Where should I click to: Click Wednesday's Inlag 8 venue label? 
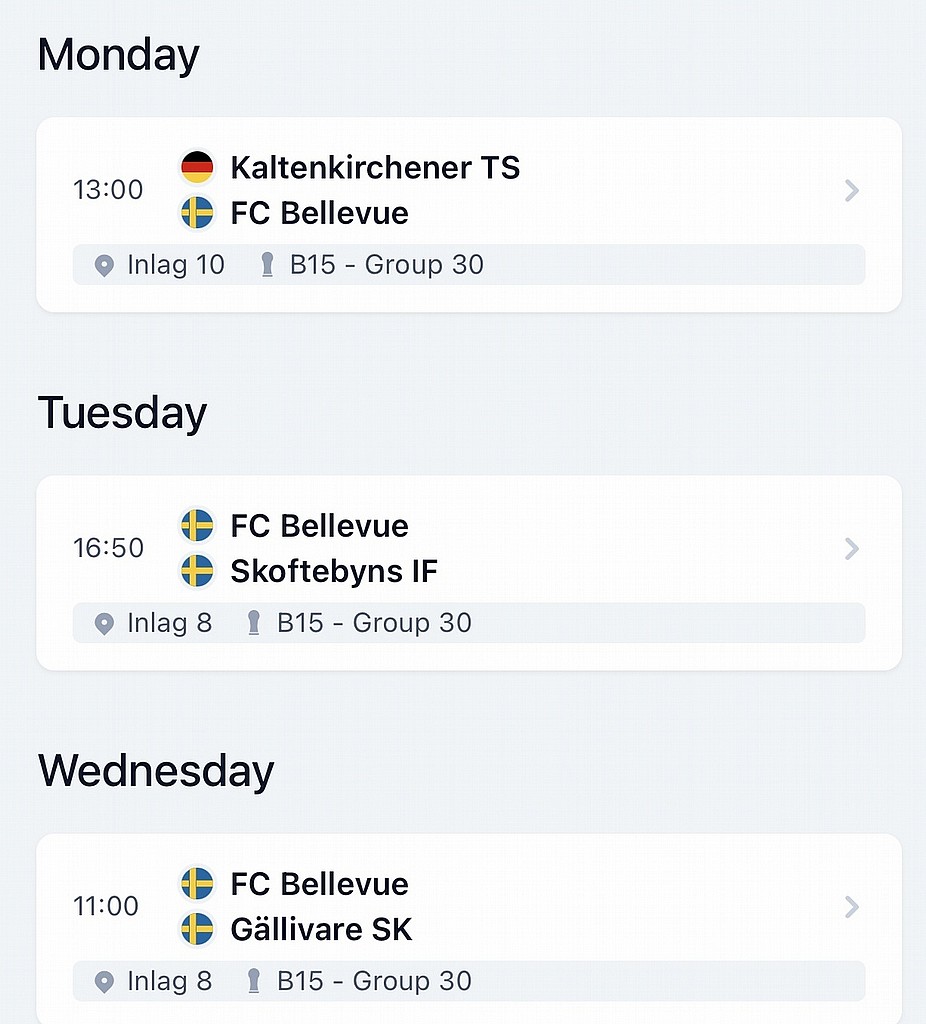pyautogui.click(x=170, y=981)
